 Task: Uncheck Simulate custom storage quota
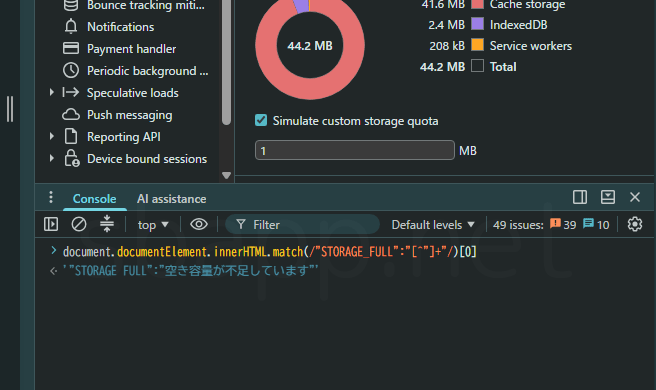pyautogui.click(x=261, y=121)
